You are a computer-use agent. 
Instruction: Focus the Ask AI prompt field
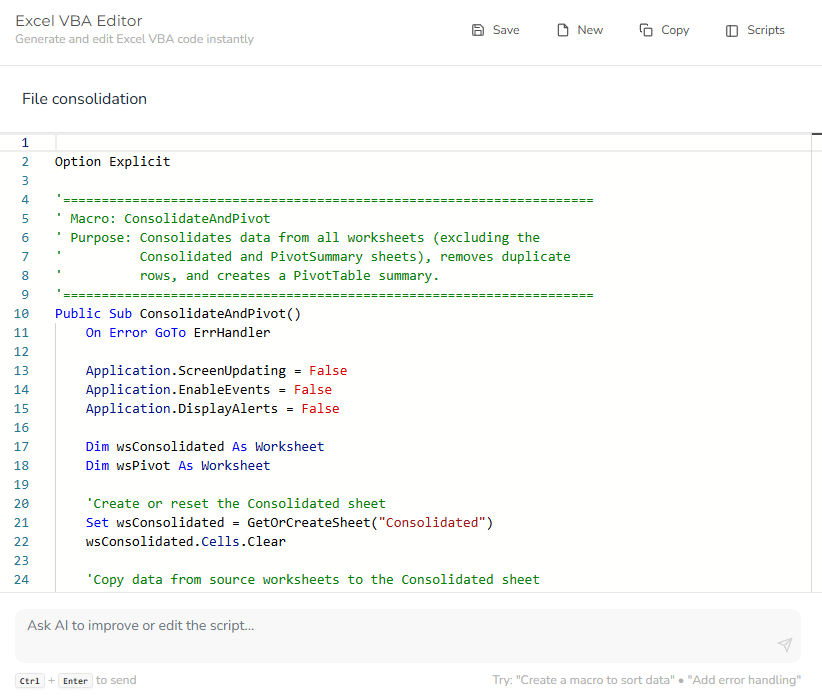(395, 626)
